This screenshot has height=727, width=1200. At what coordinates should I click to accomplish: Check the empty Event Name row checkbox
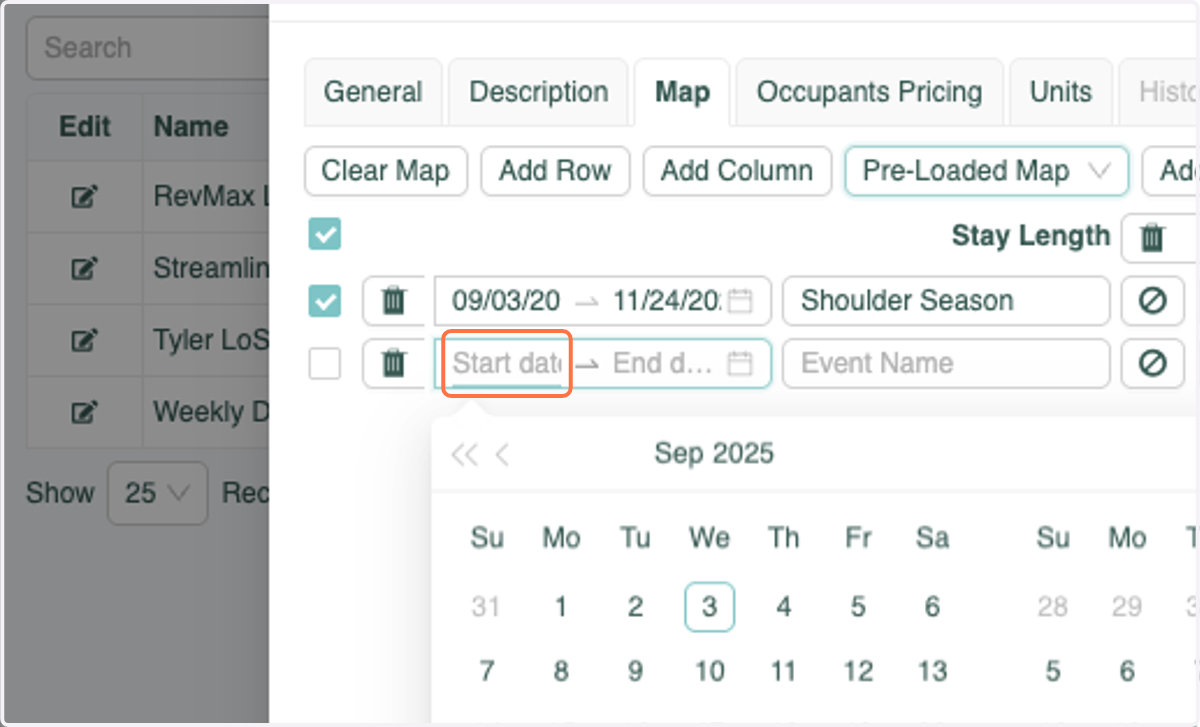325,364
